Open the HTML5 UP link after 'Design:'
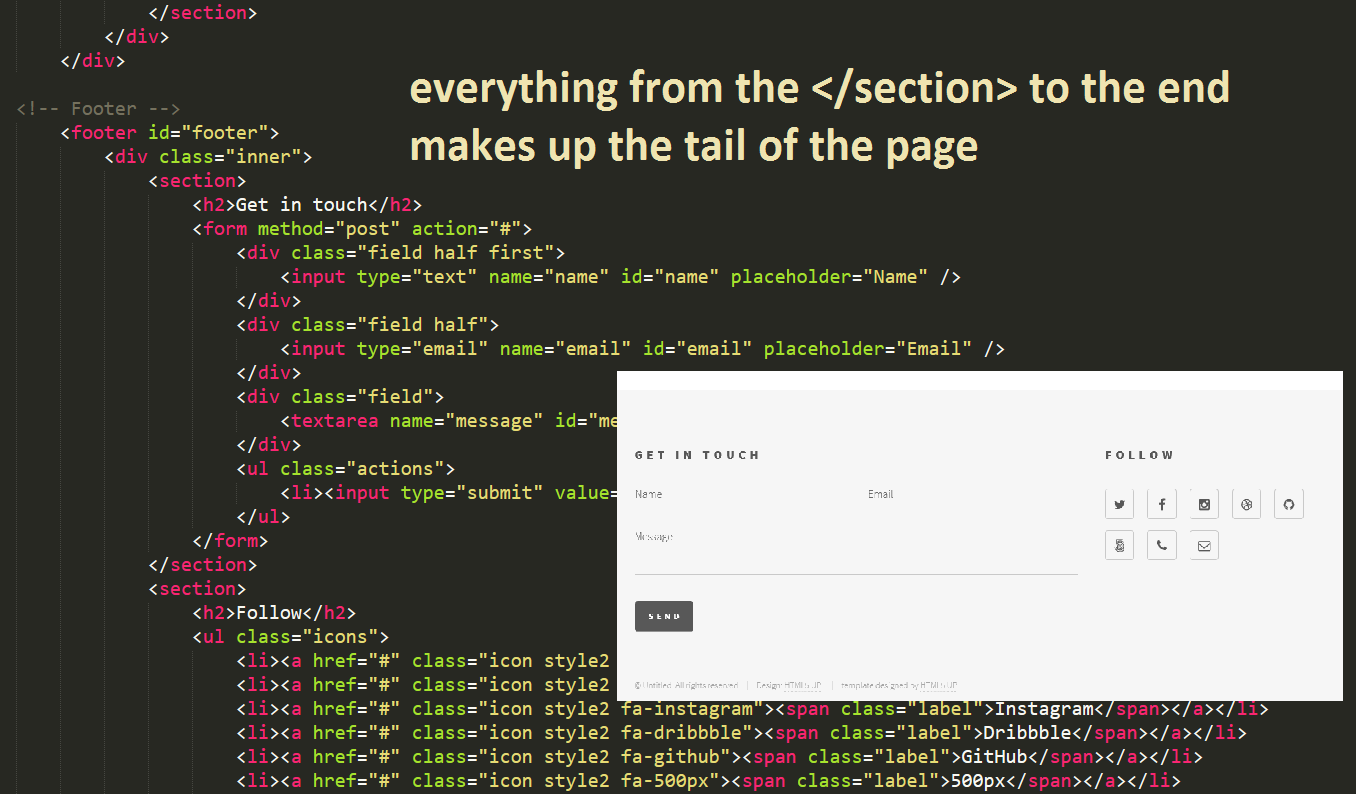 (803, 685)
